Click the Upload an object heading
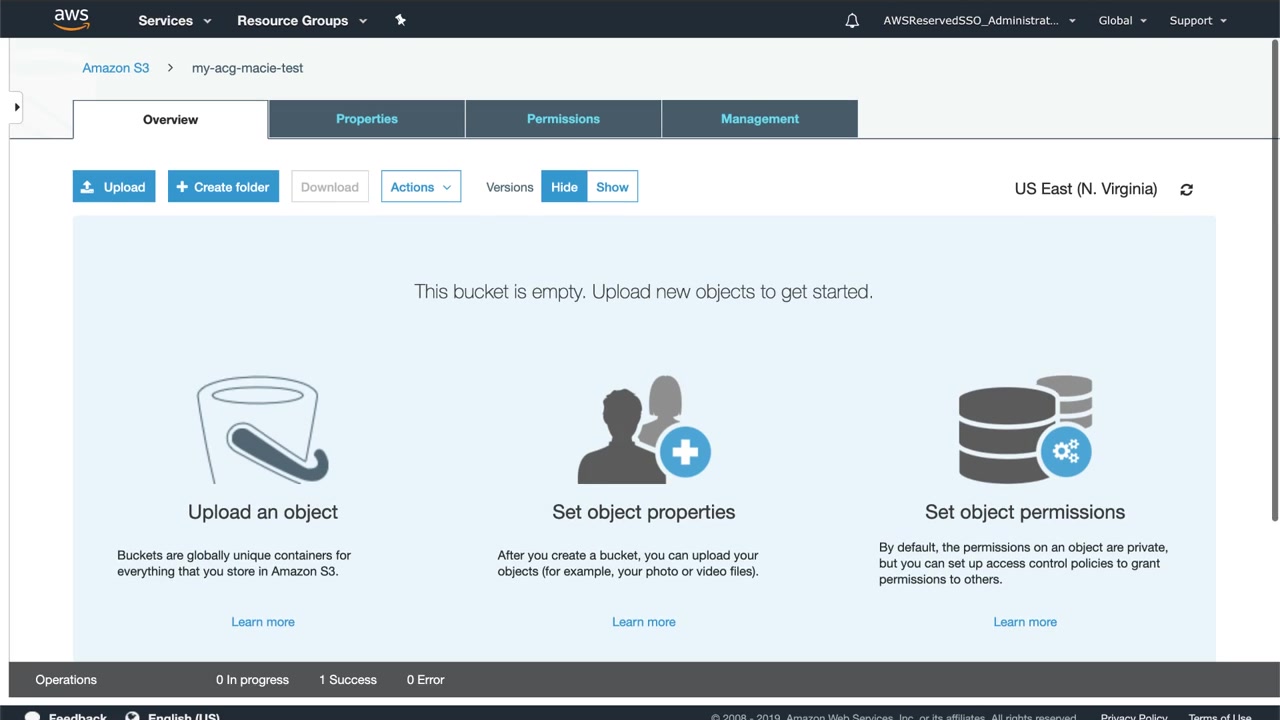 tap(263, 512)
